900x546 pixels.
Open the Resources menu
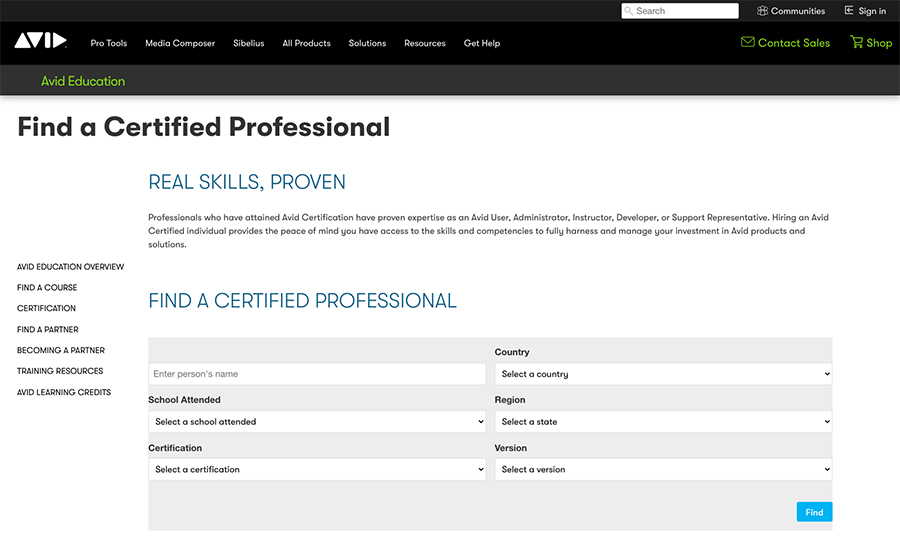[425, 43]
